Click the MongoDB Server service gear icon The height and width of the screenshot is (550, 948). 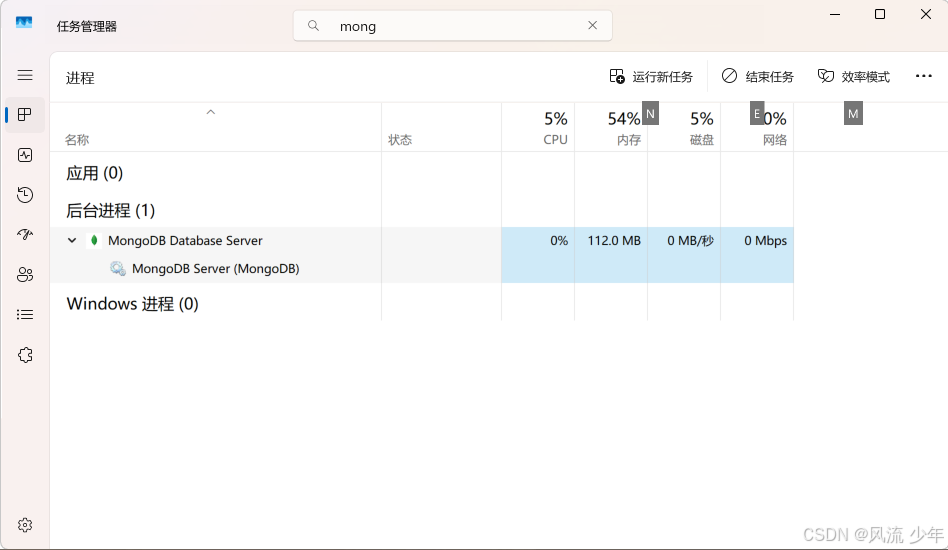coord(118,268)
